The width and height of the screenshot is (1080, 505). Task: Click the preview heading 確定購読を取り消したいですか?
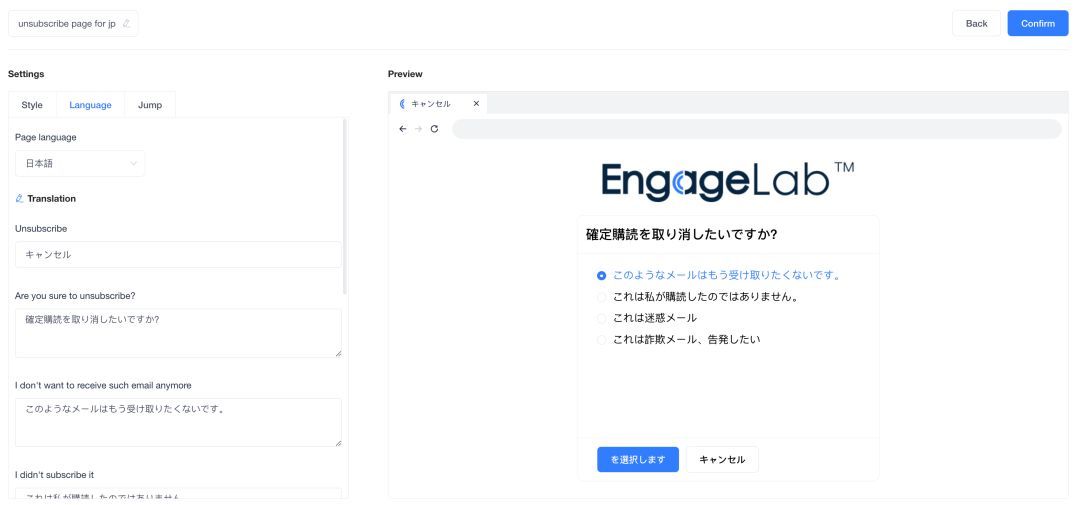point(681,234)
